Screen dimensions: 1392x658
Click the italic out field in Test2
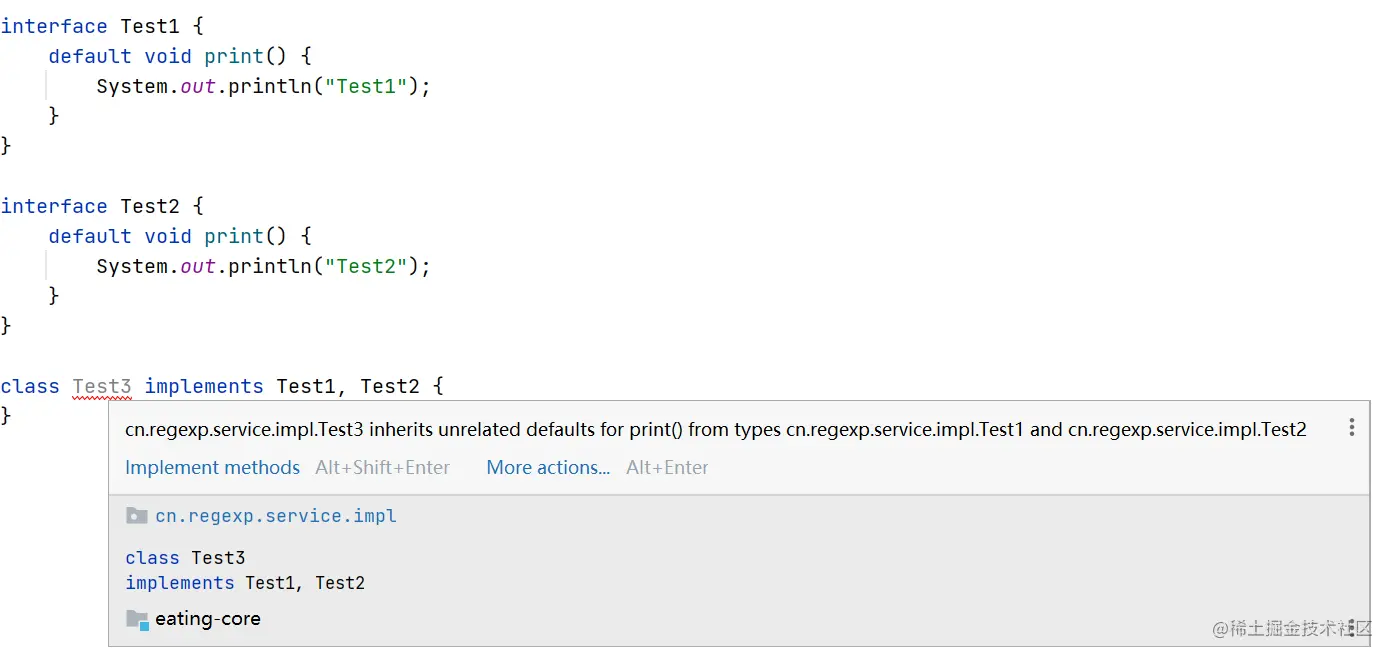coord(198,266)
